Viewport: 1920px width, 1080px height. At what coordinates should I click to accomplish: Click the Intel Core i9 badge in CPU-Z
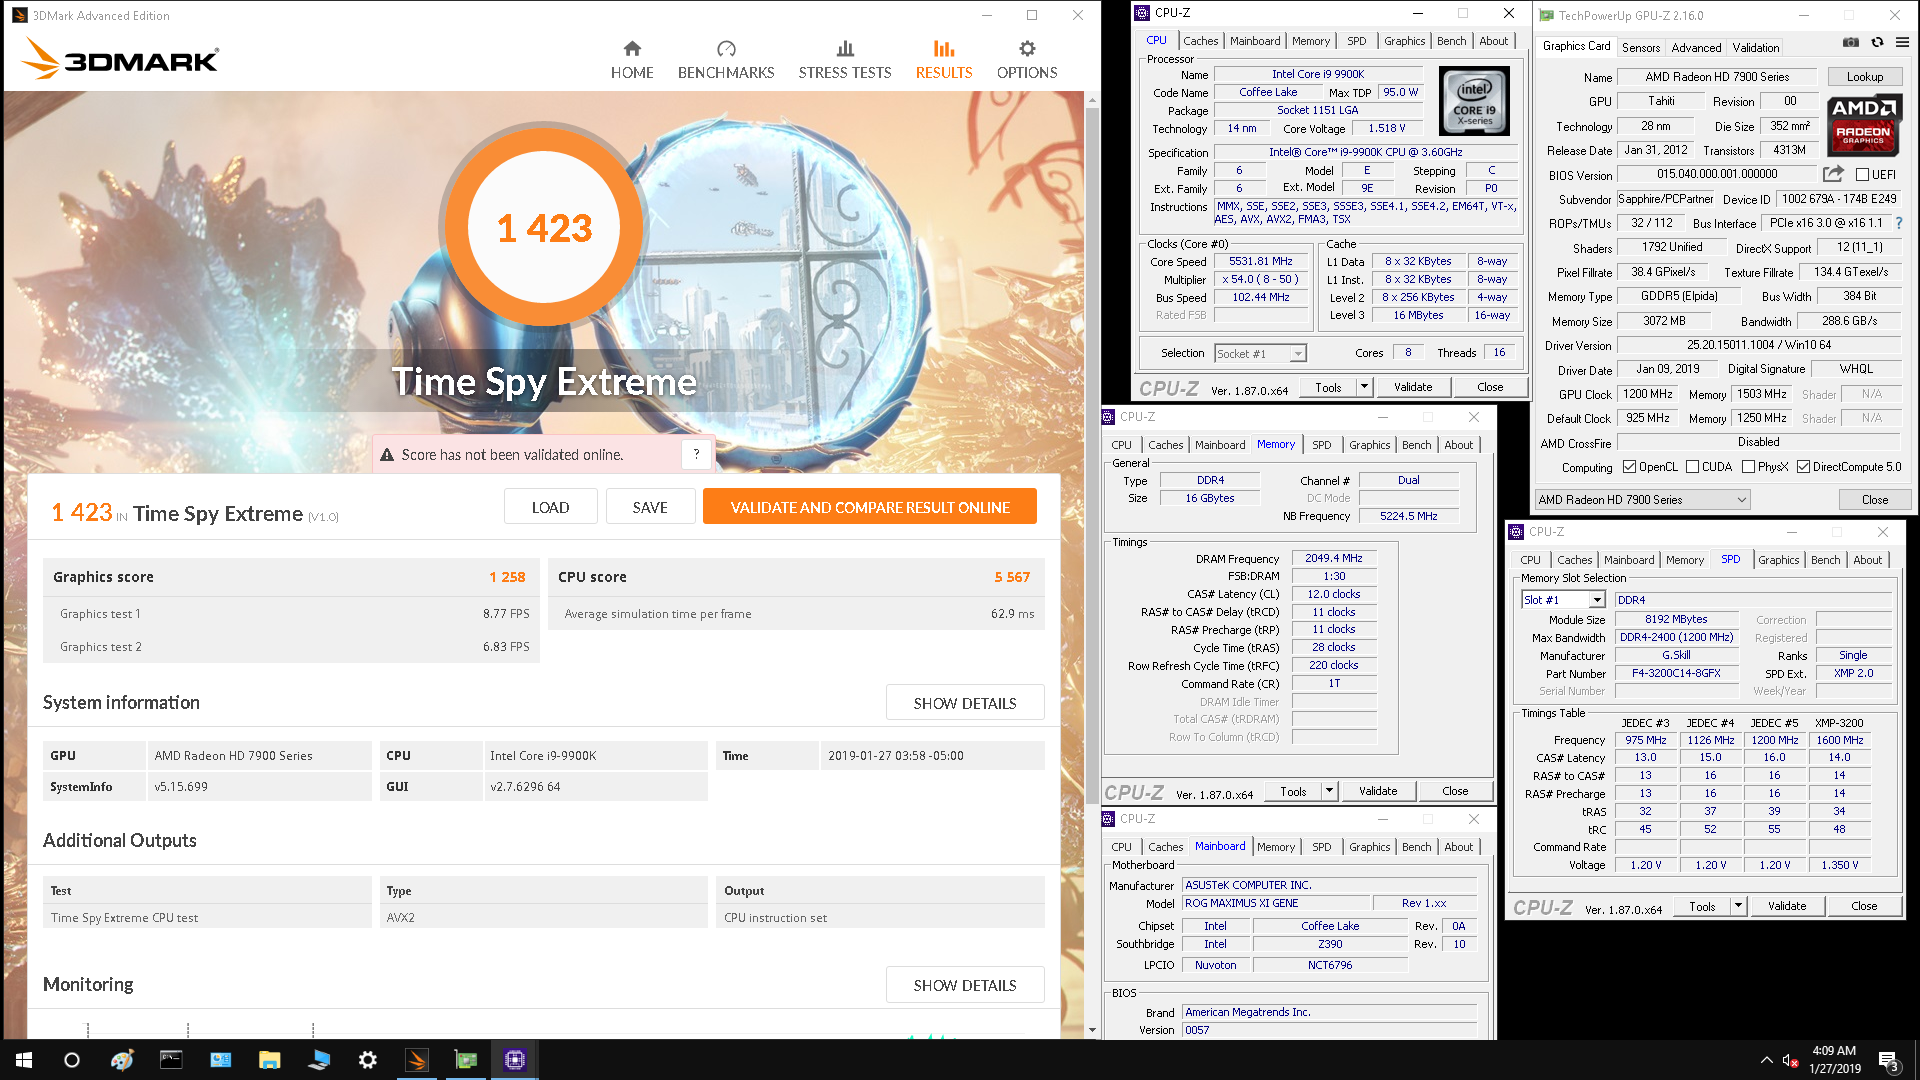[x=1474, y=101]
